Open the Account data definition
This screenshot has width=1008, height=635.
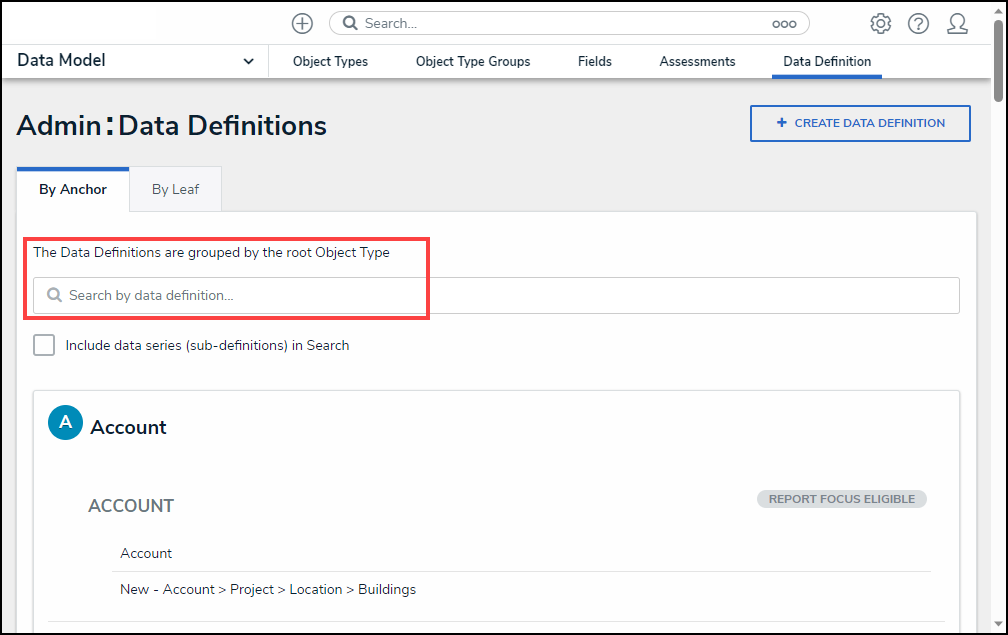146,553
